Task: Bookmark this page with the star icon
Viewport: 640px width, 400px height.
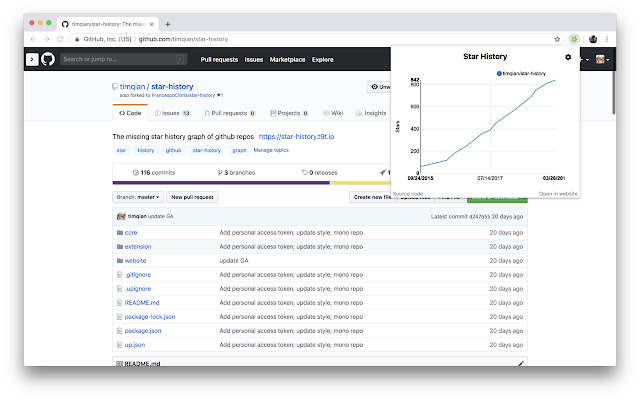Action: [x=557, y=39]
